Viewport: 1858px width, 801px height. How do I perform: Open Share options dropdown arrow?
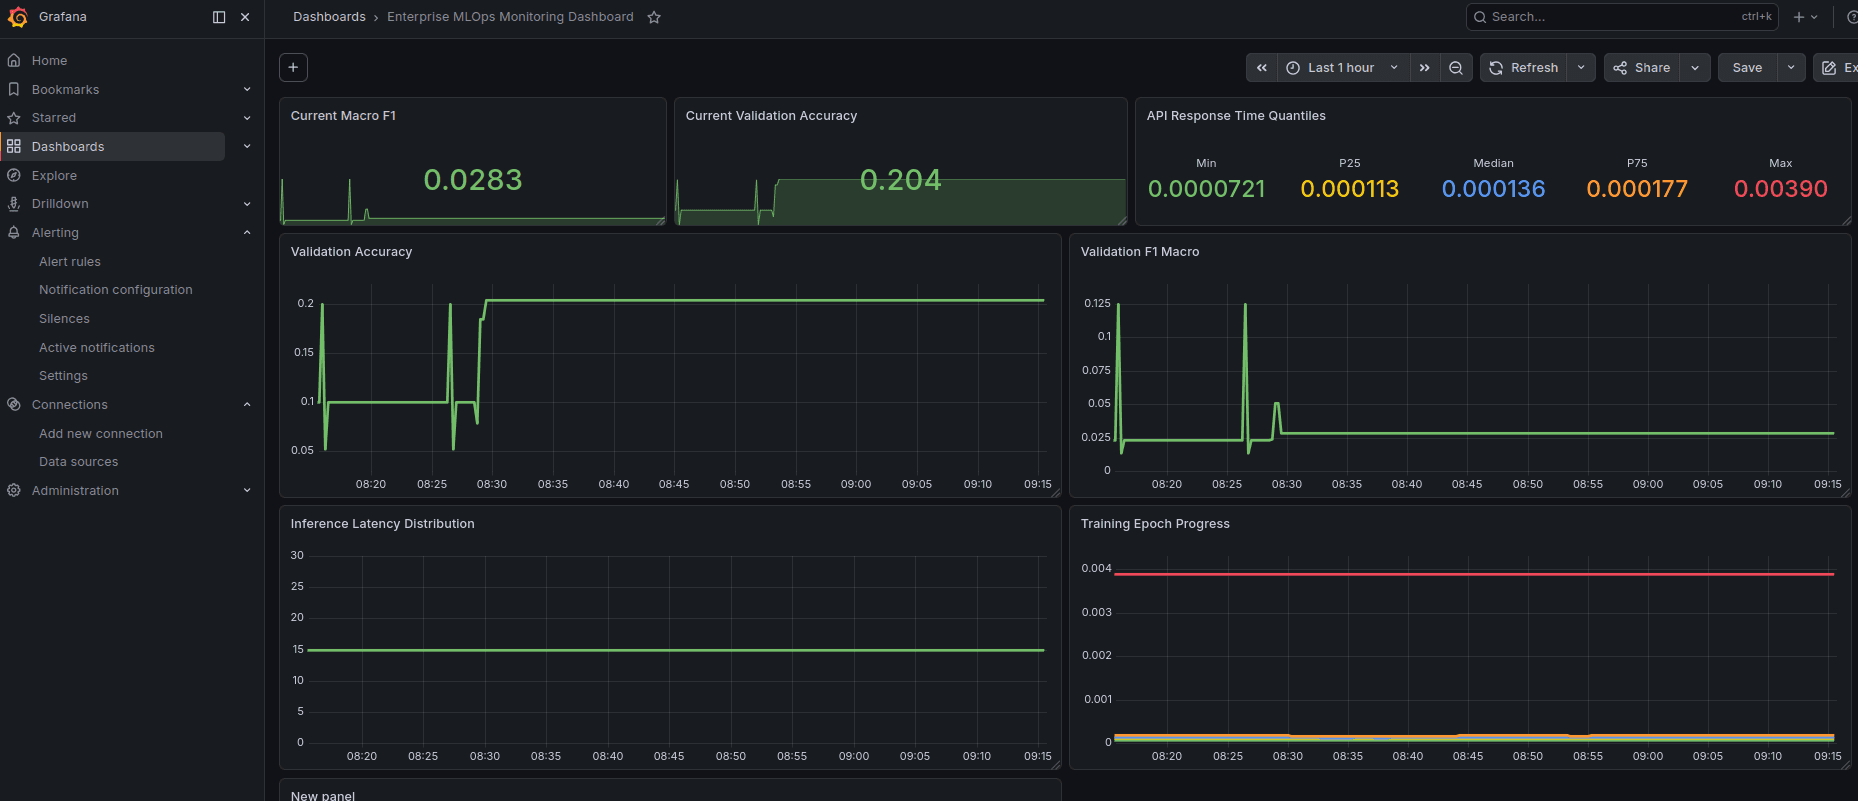click(x=1695, y=68)
